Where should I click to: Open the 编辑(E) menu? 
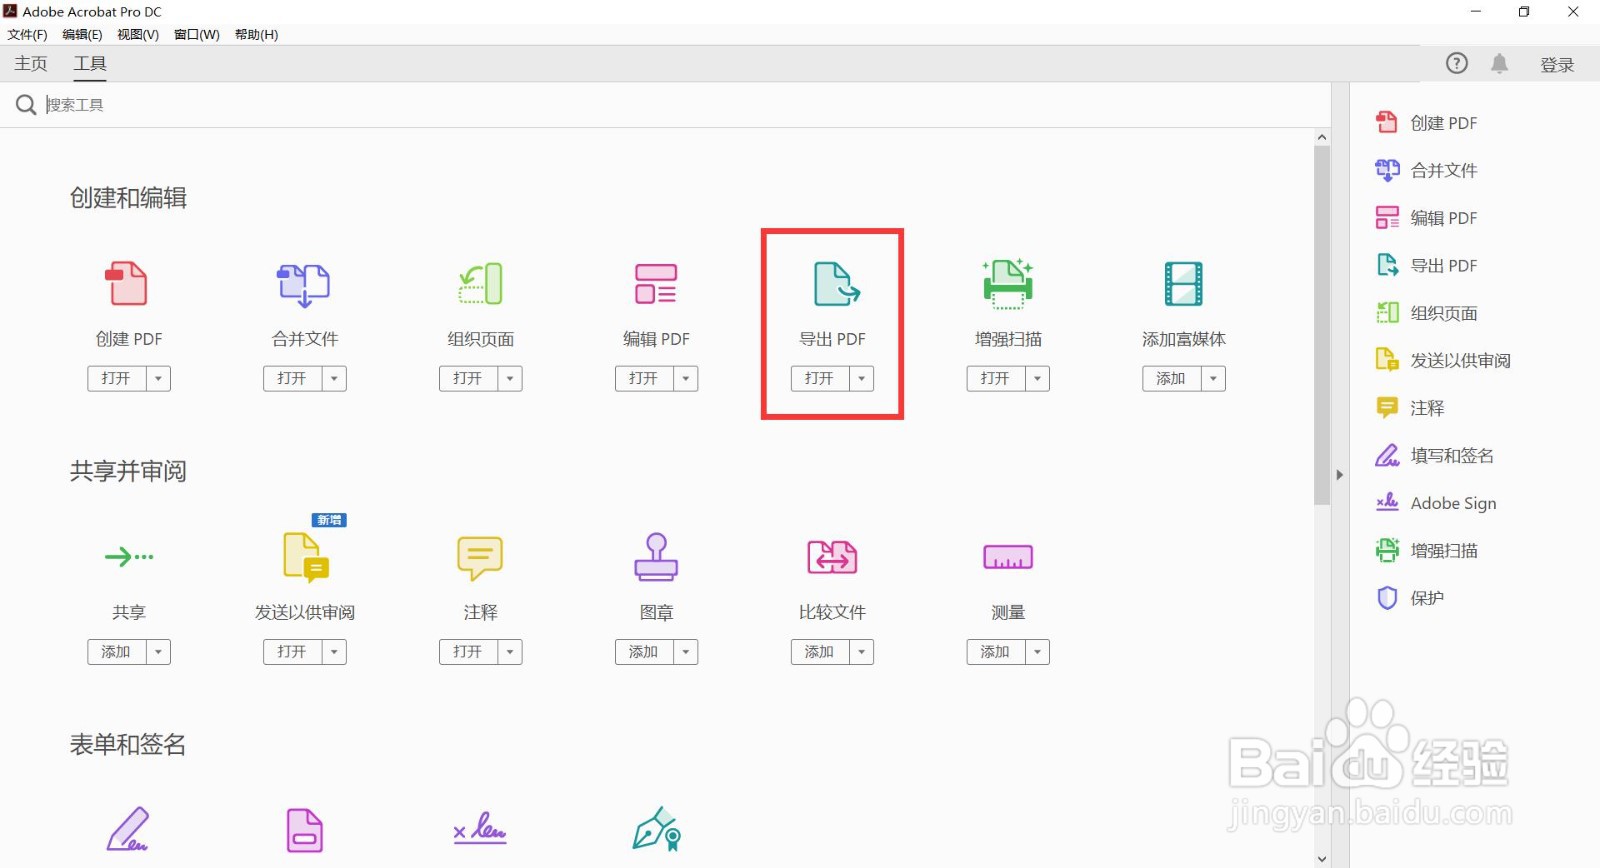pyautogui.click(x=82, y=34)
